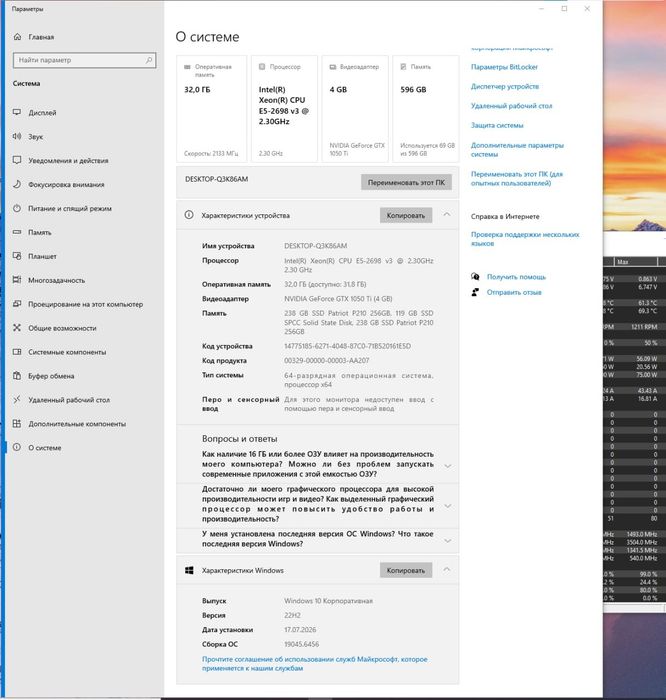666x700 pixels.
Task: Open Параметры BitLocker link
Action: 504,67
